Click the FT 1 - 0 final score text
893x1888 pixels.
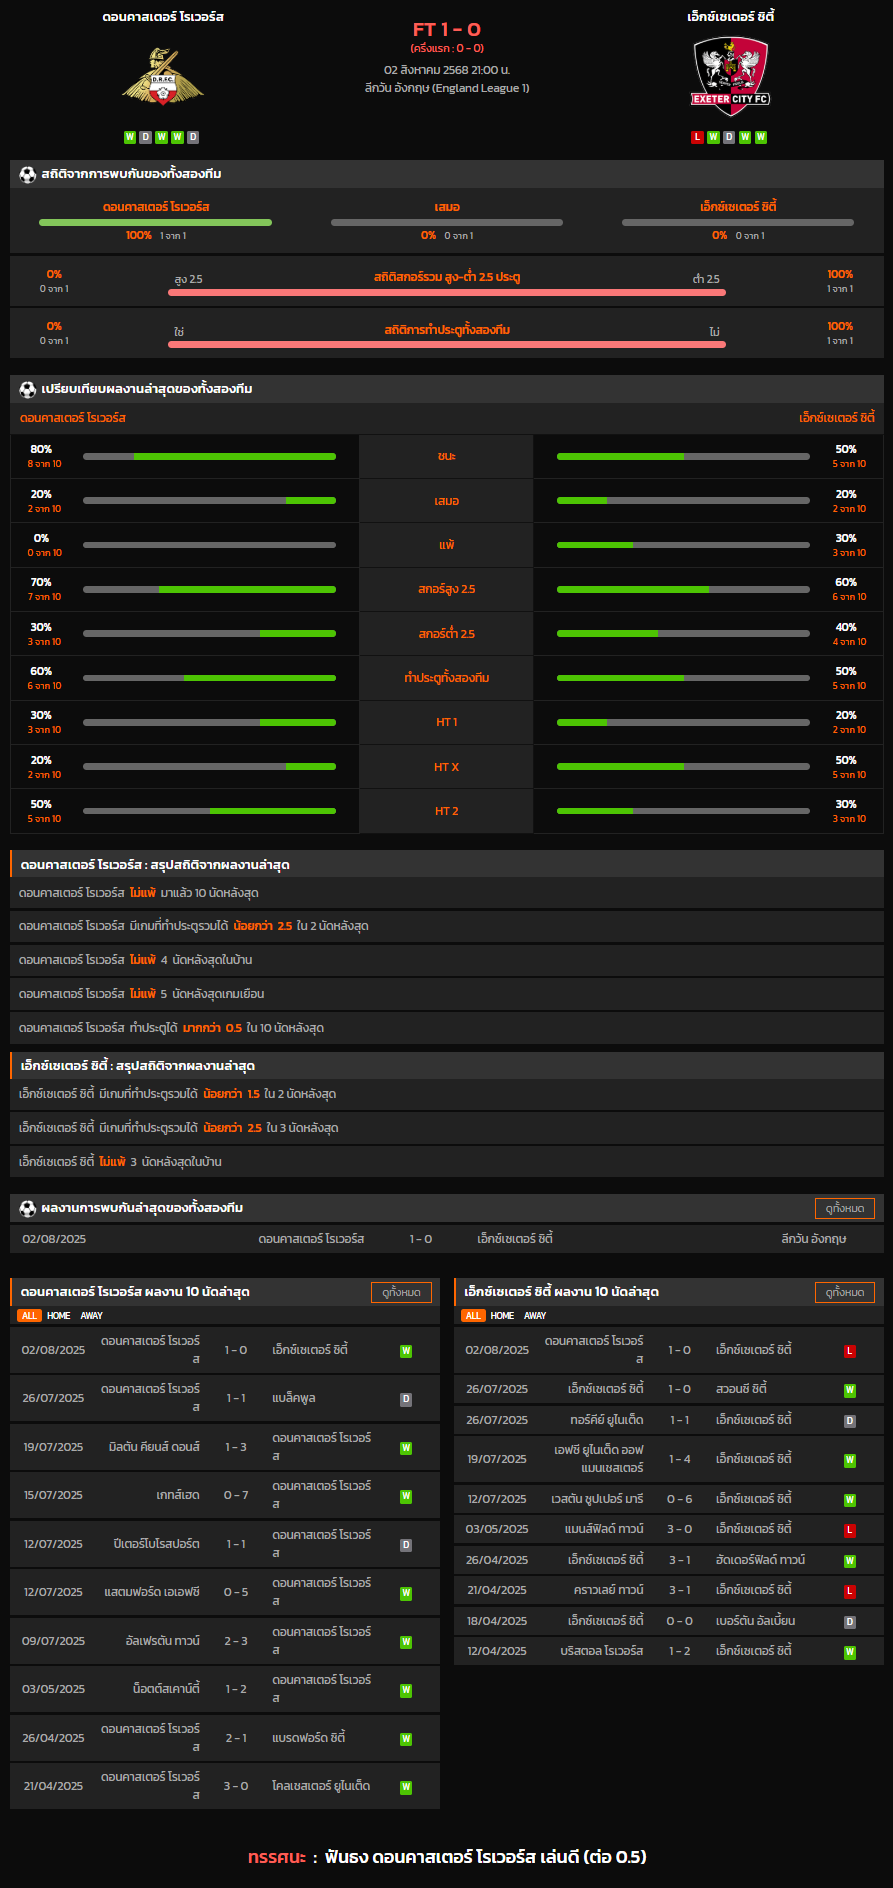point(447,30)
